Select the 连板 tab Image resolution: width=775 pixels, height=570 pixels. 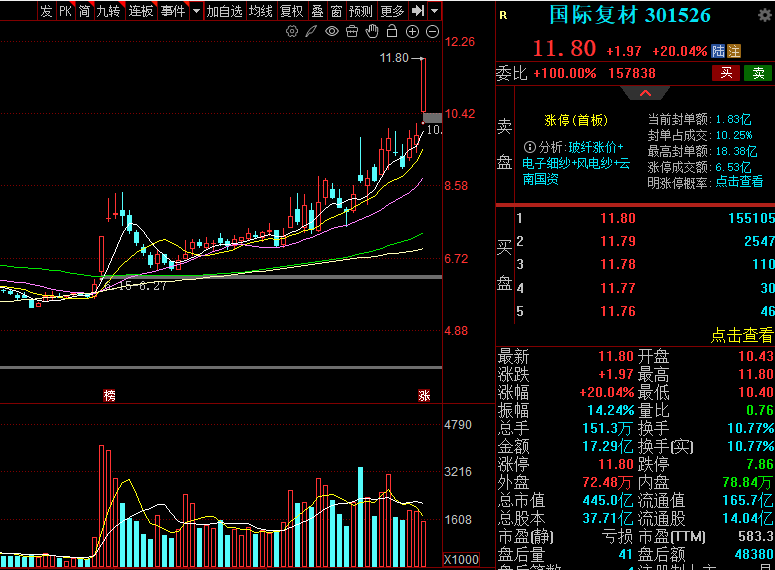(141, 11)
